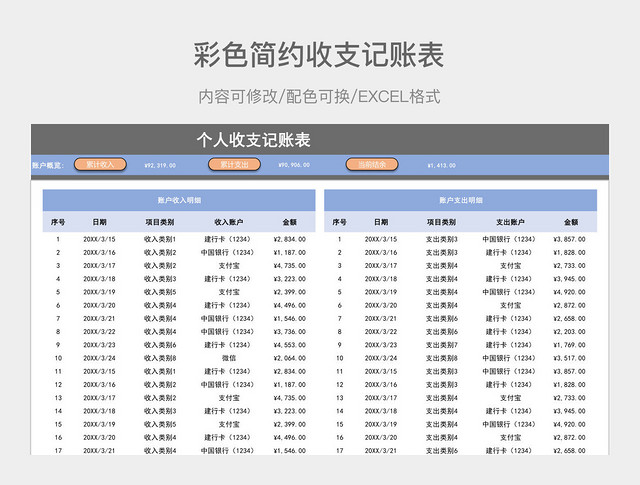640x485 pixels.
Task: Select the ¥3,517.00 amount cell
Action: (569, 358)
